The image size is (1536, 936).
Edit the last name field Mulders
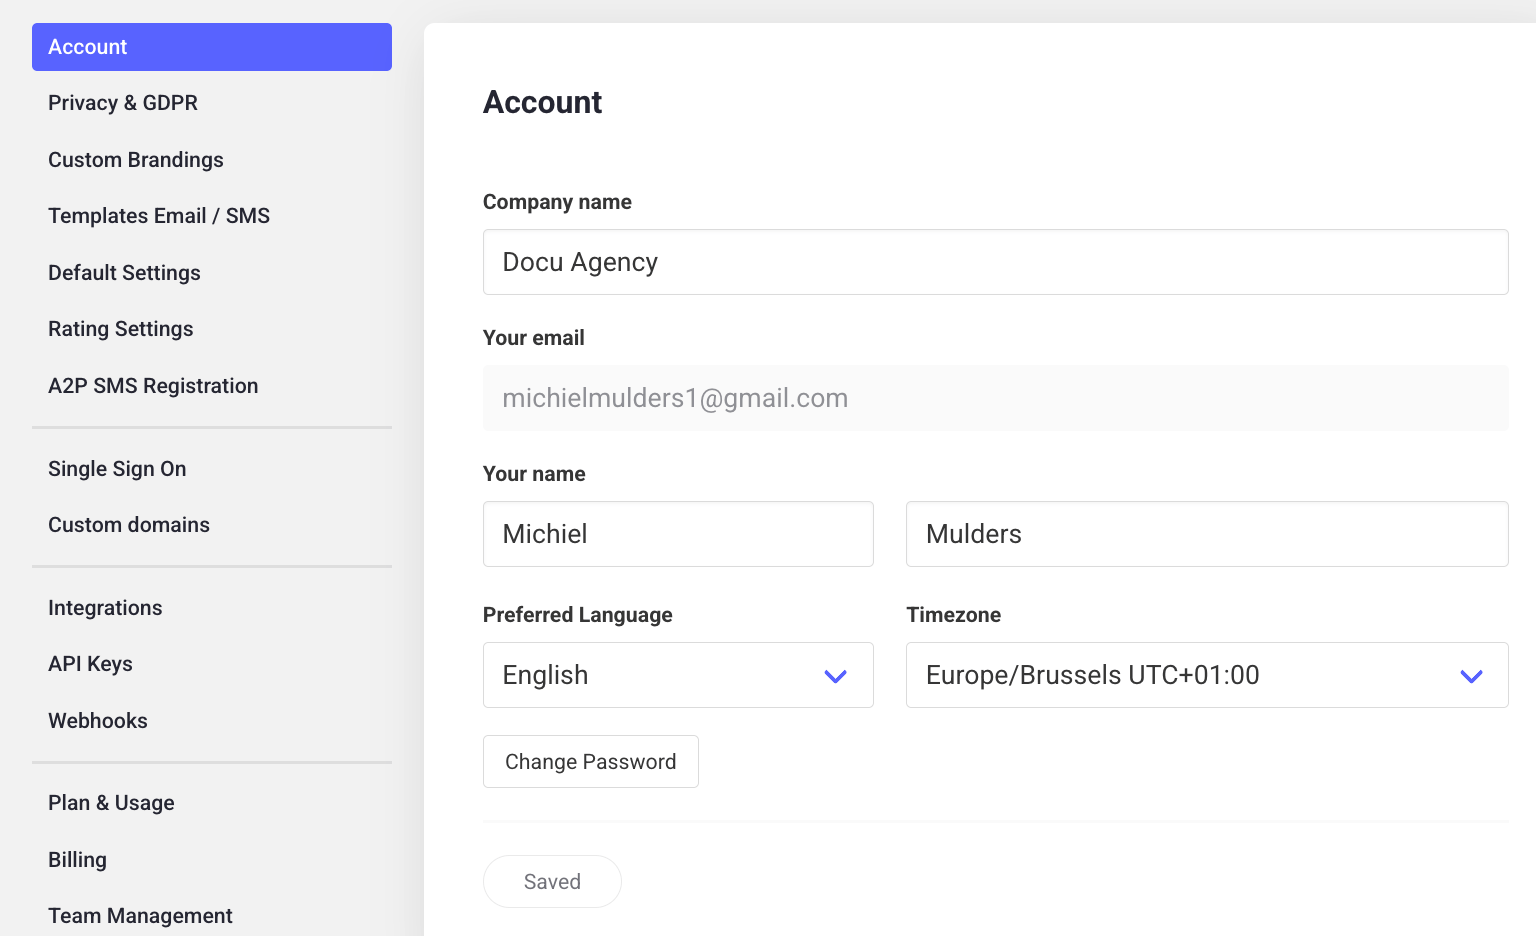click(x=1207, y=534)
